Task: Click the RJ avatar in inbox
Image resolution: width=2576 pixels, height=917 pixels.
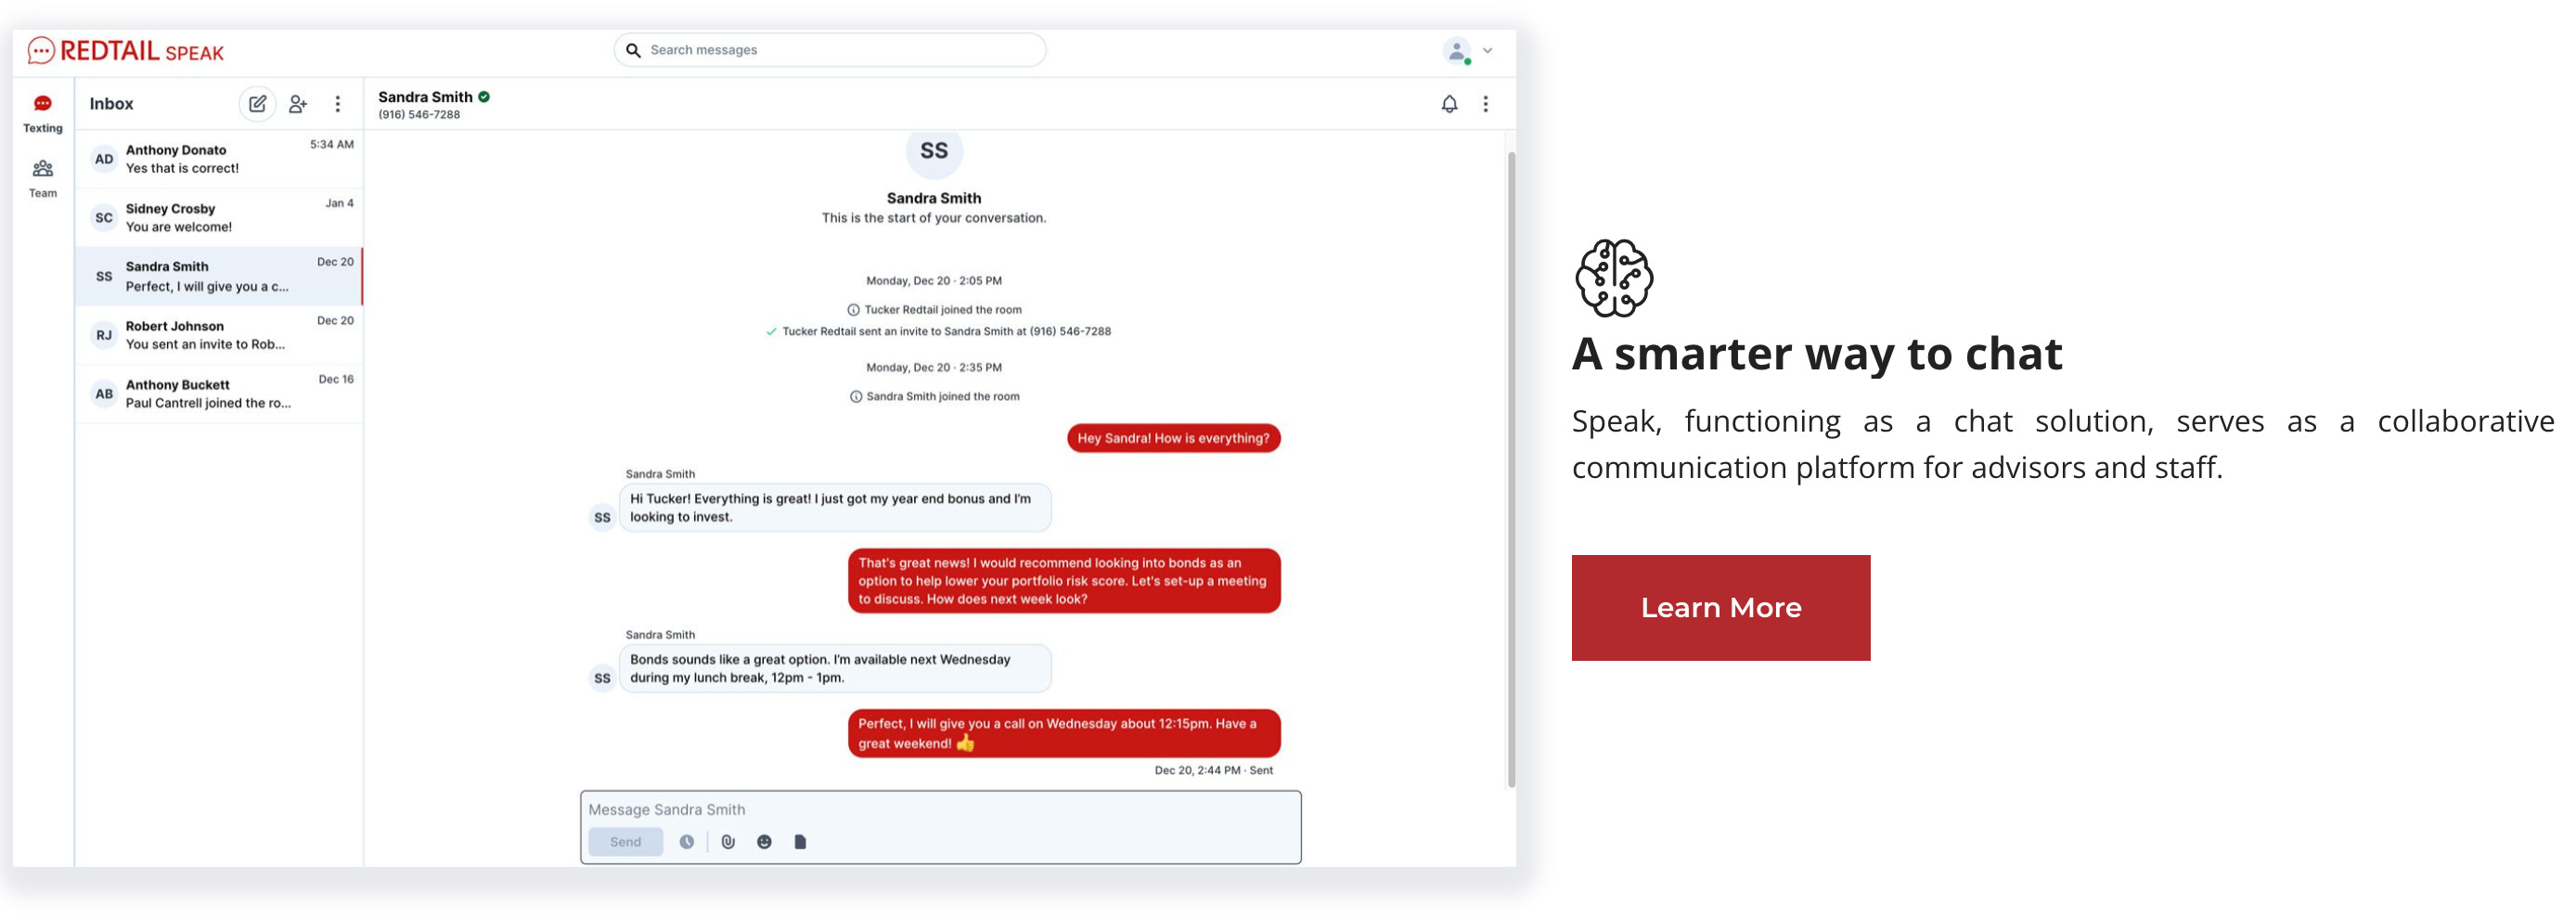Action: coord(104,335)
